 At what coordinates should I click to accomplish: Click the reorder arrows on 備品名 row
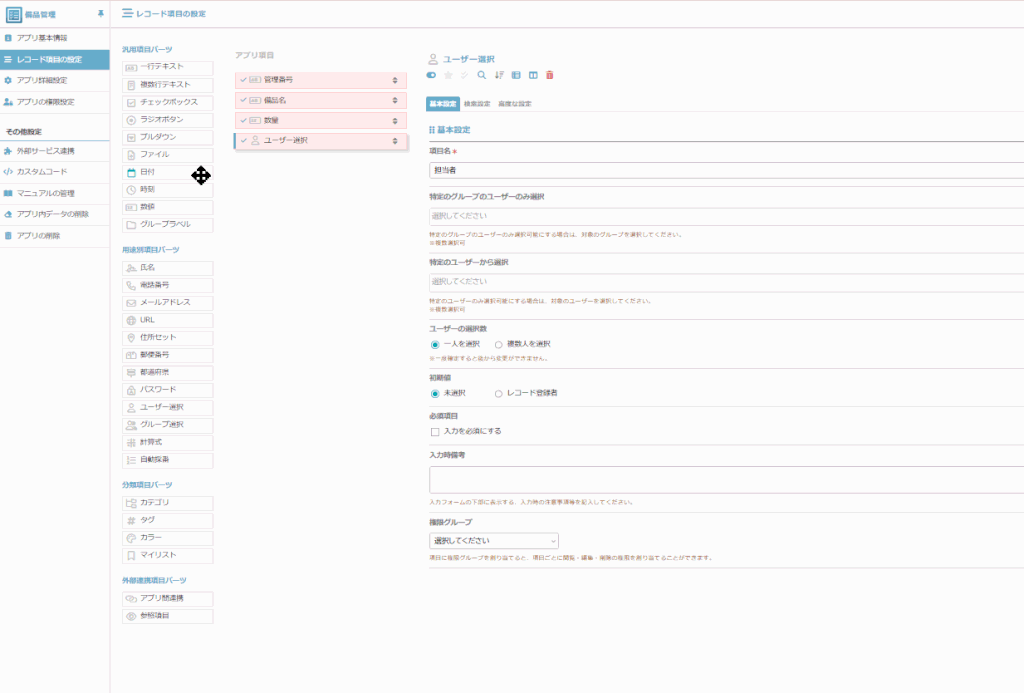[395, 100]
